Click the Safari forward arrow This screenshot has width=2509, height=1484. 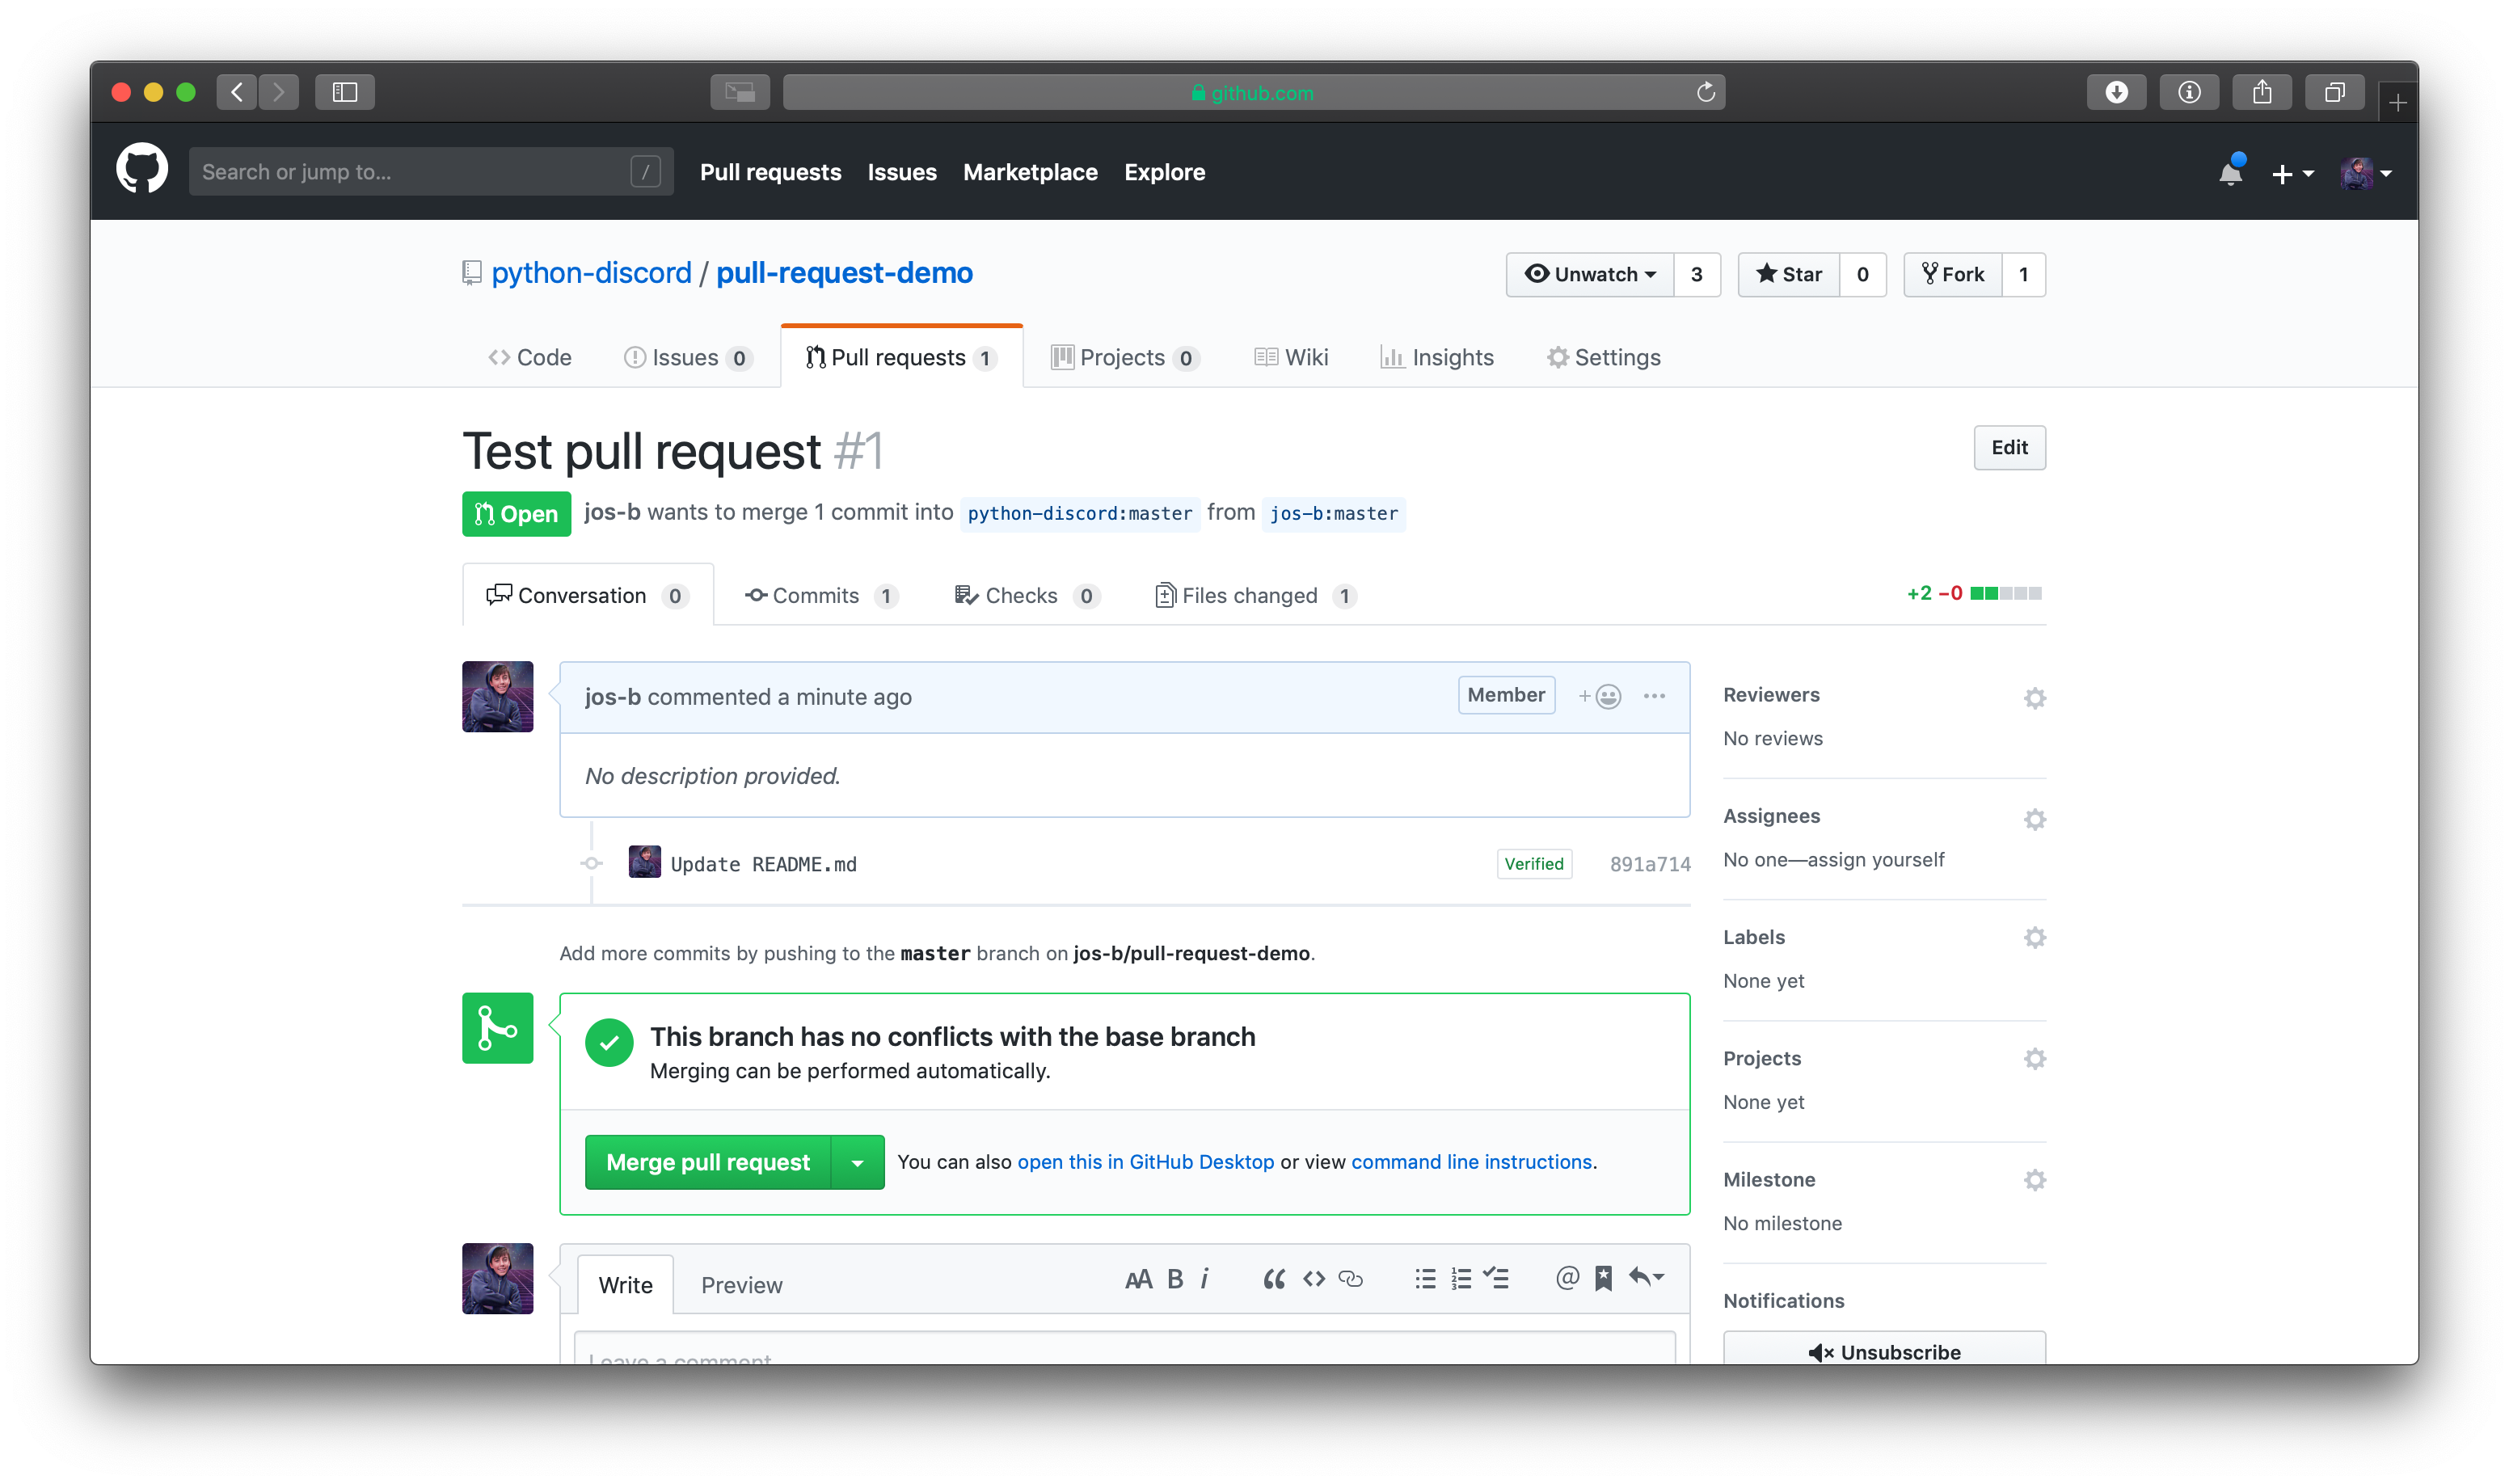279,92
